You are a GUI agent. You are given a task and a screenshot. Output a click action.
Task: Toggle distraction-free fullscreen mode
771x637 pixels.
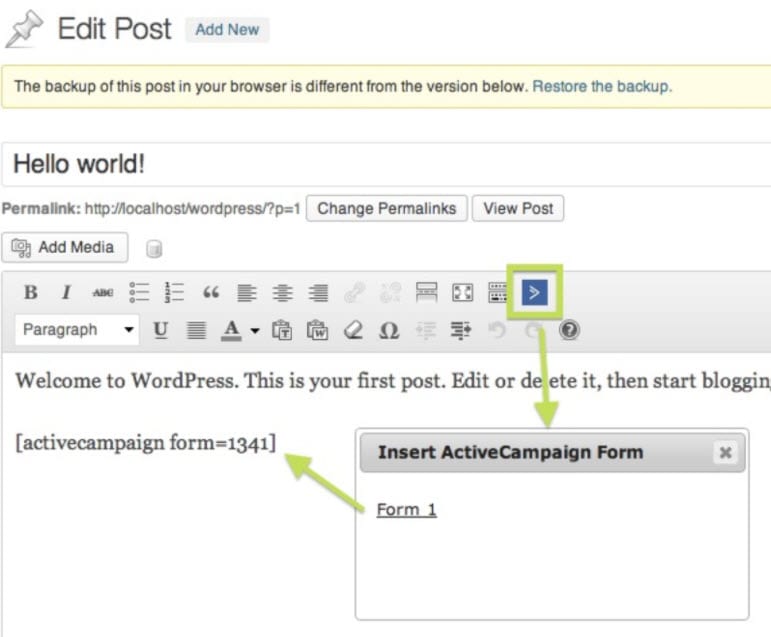tap(462, 293)
